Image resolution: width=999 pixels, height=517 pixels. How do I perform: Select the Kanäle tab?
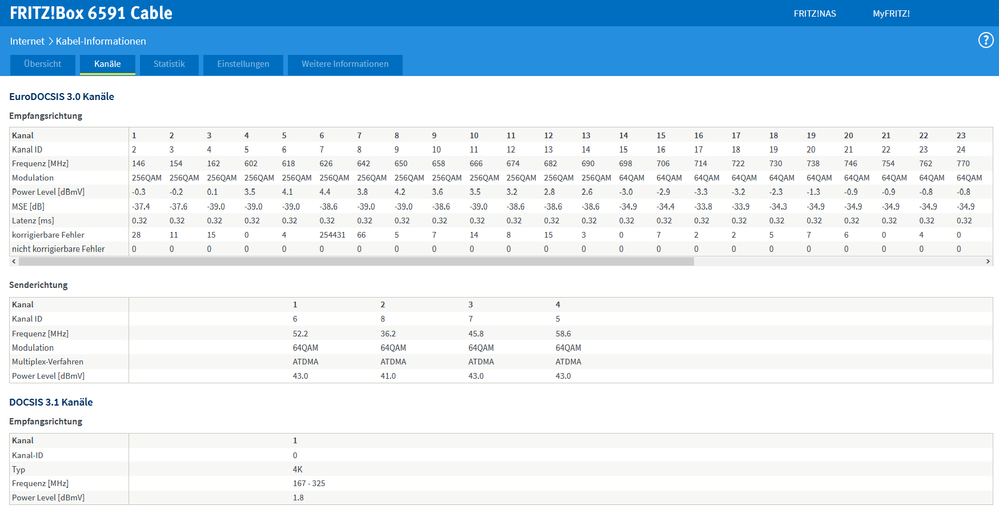(x=107, y=64)
